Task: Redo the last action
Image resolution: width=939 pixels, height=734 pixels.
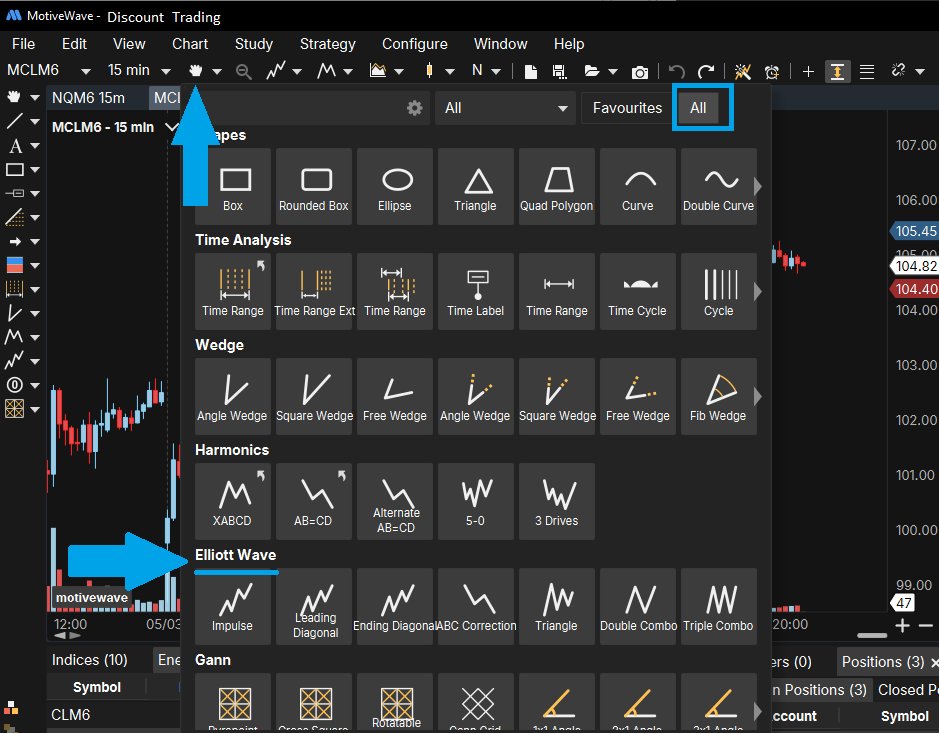Action: pos(706,72)
